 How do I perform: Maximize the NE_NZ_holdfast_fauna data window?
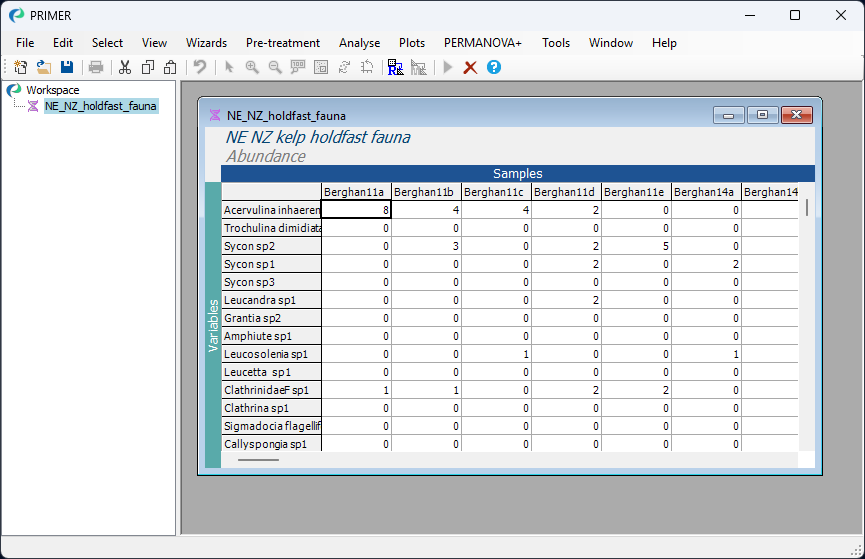click(762, 115)
